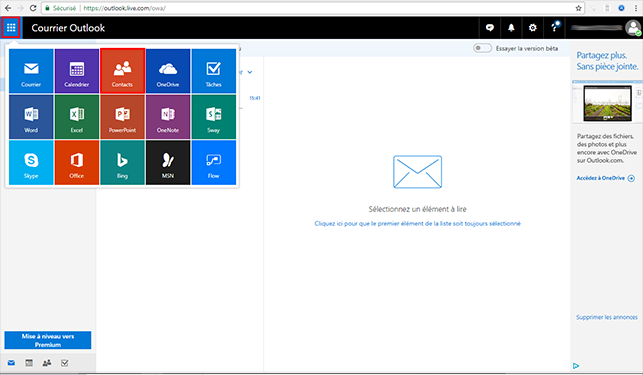Click Partagez plus. Sans pièce jointe. heading
Viewport: 643px width, 375px height.
(x=607, y=61)
